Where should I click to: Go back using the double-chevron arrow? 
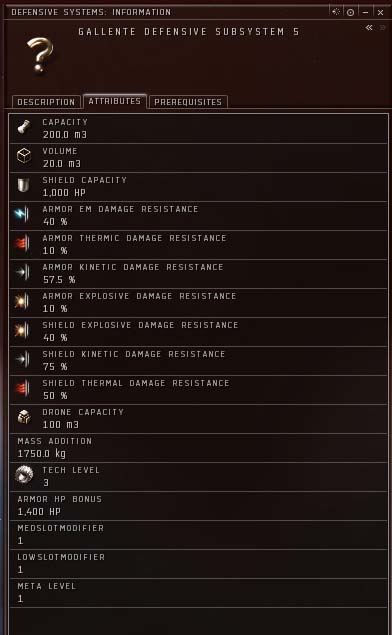369,28
